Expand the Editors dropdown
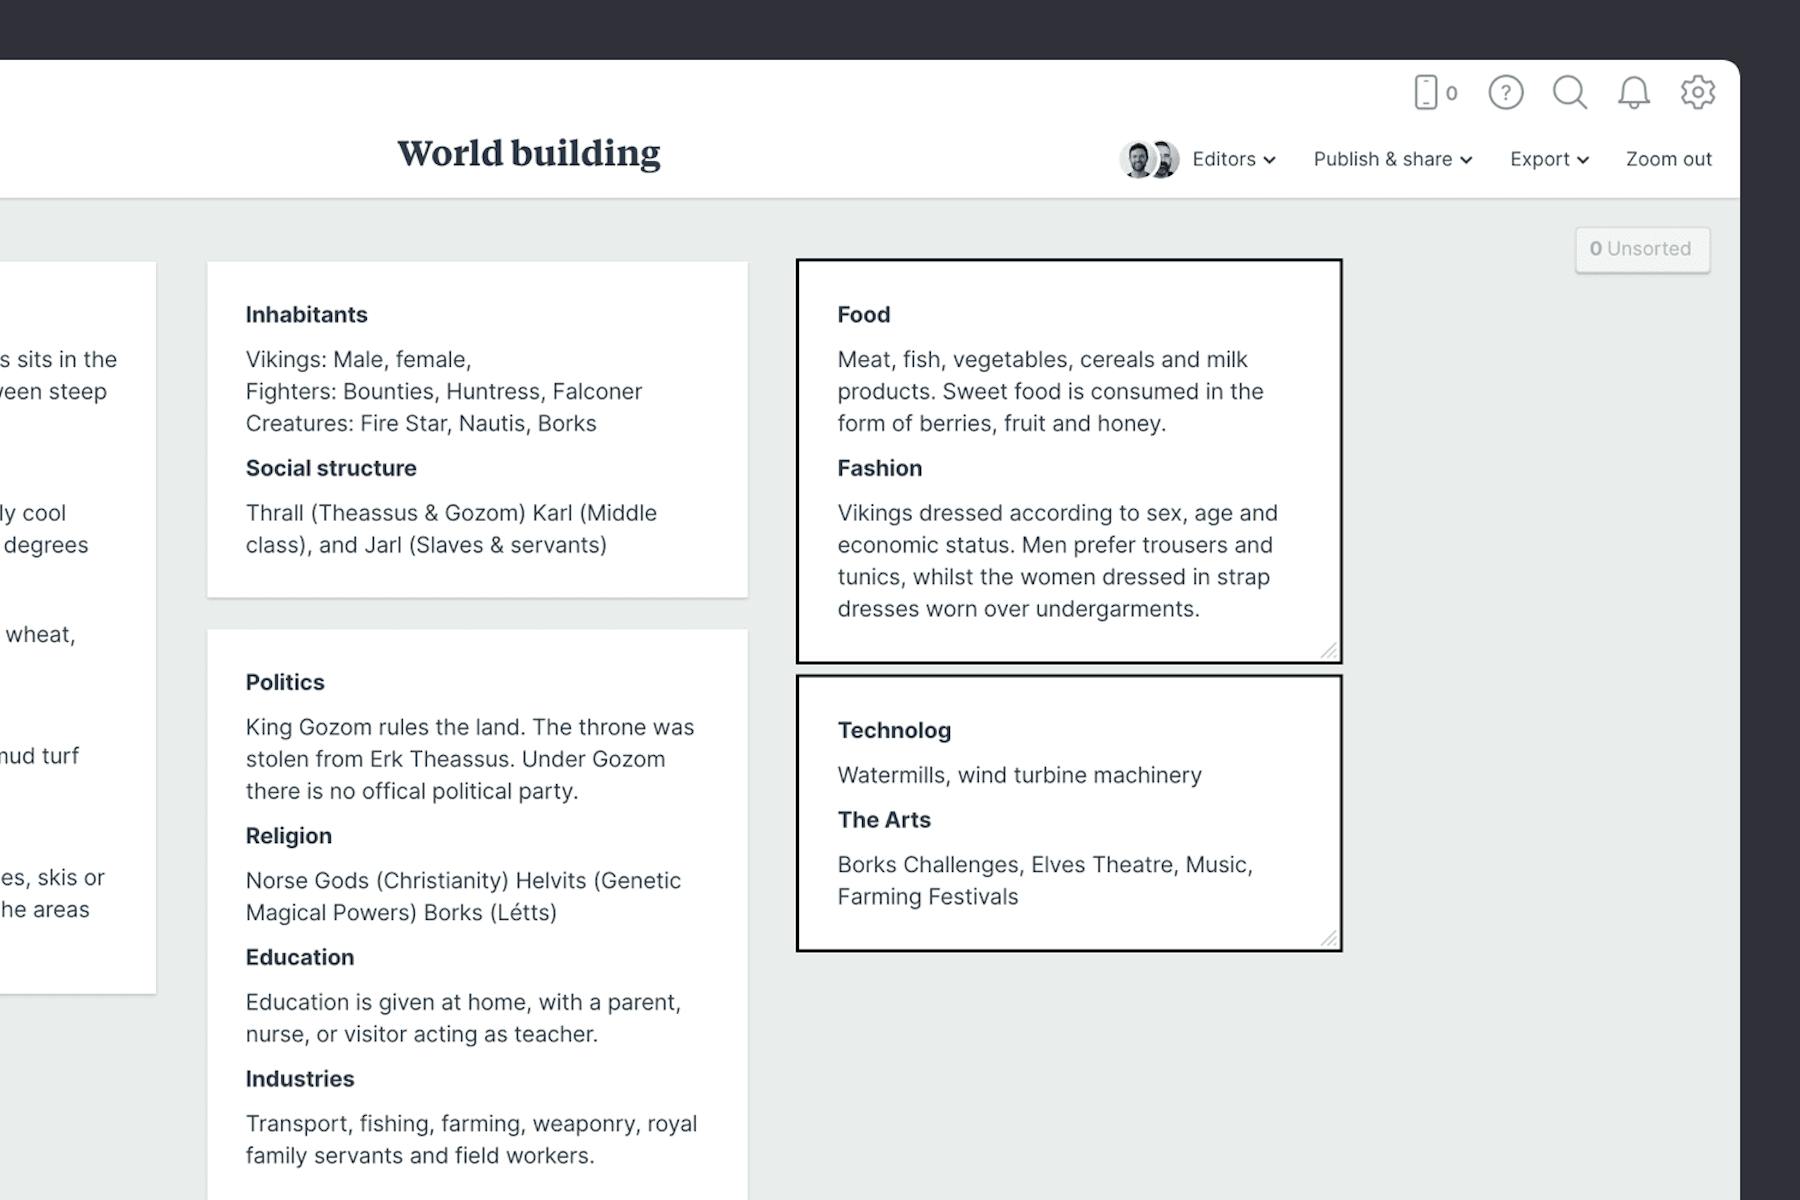Screen dimensions: 1800x1200 1271,159
